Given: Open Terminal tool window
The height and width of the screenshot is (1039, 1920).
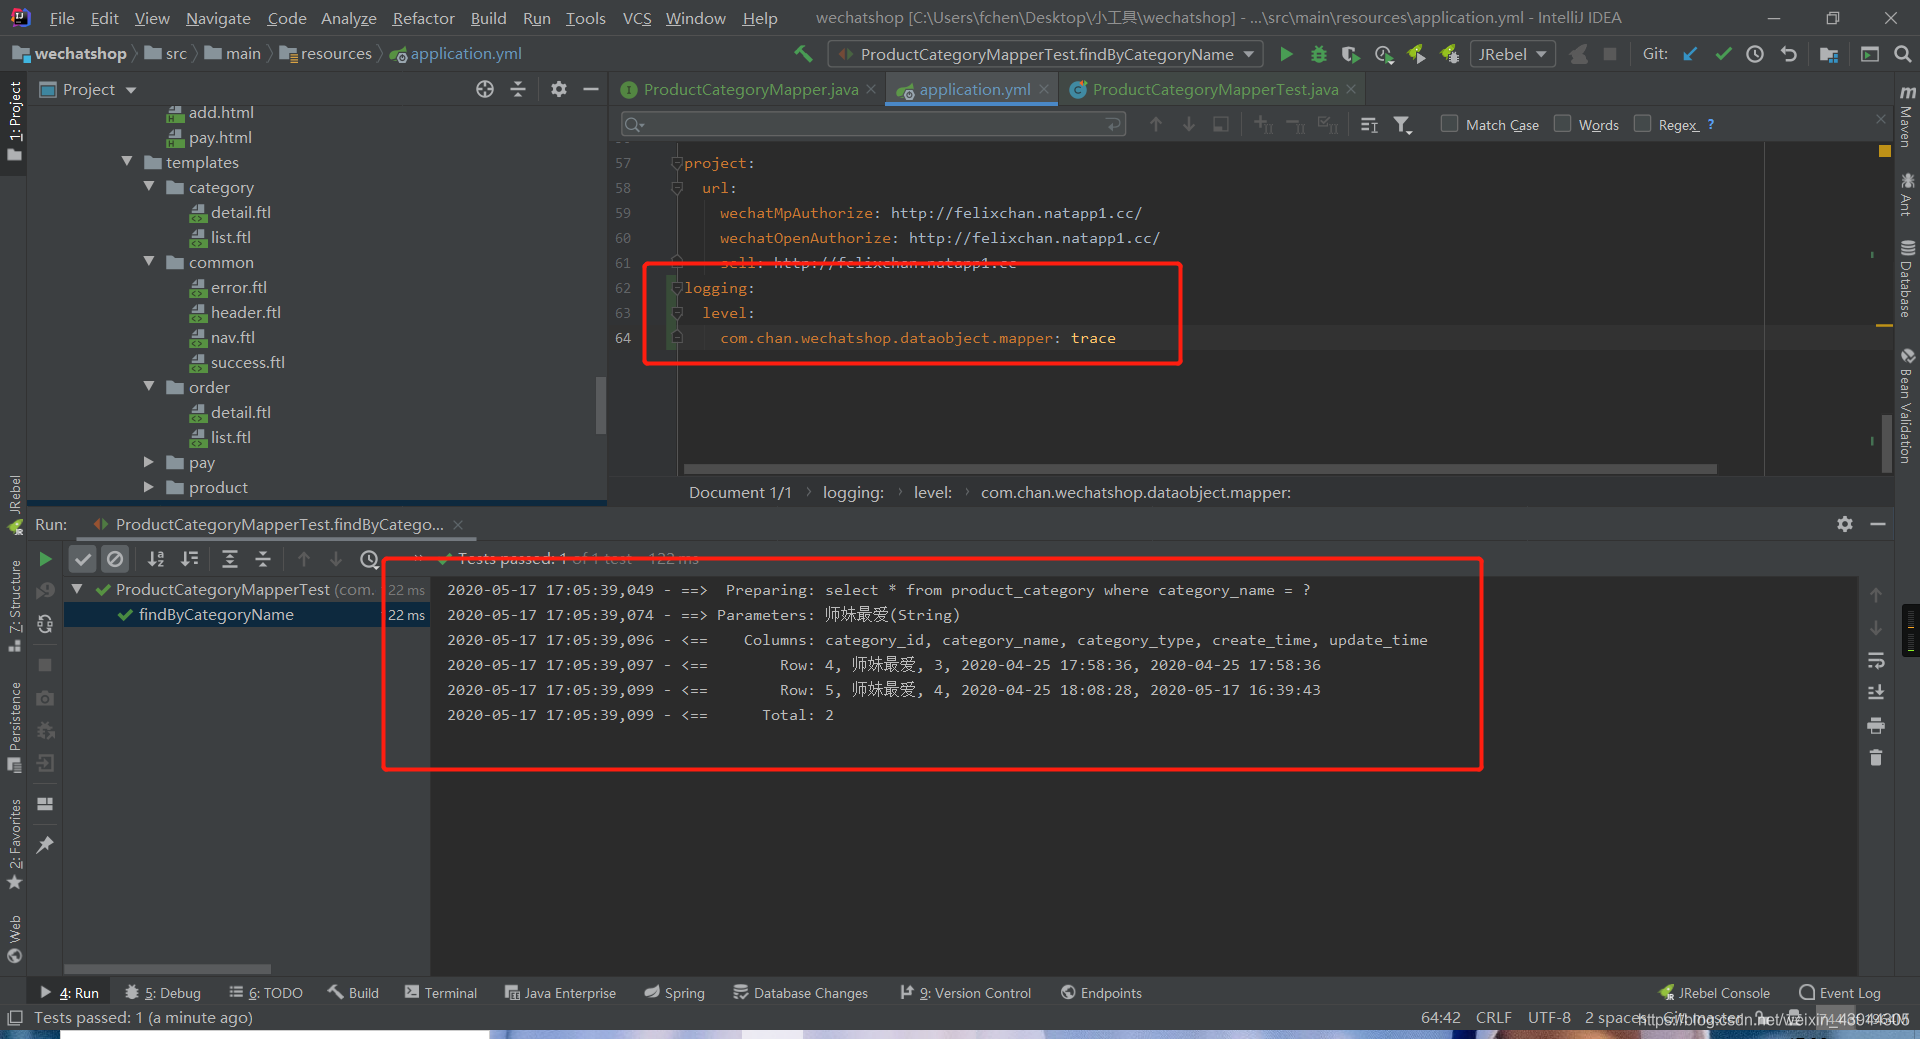Looking at the screenshot, I should click(x=441, y=992).
